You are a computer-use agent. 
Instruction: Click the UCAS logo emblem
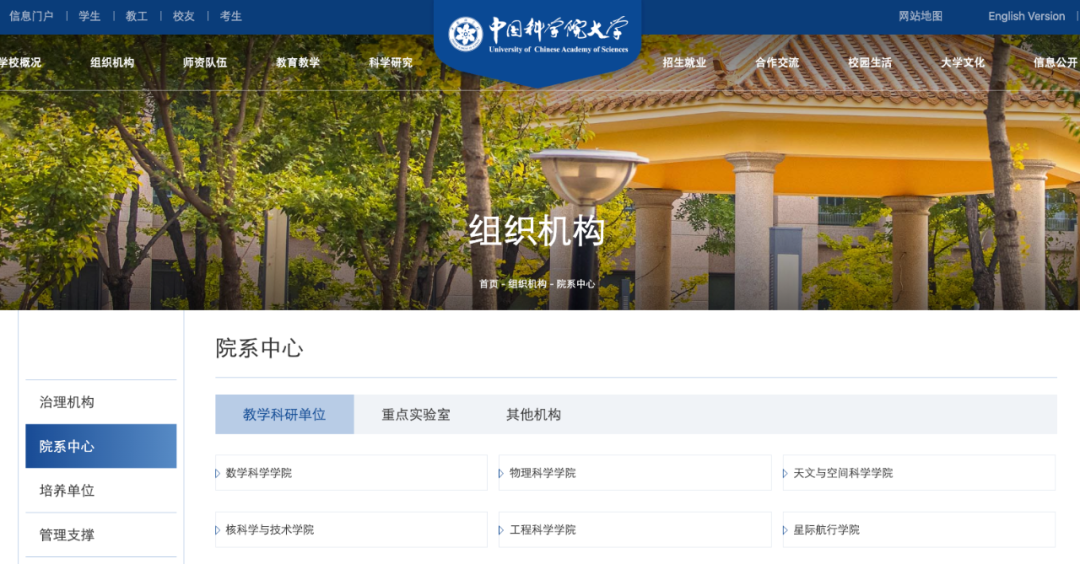(465, 34)
